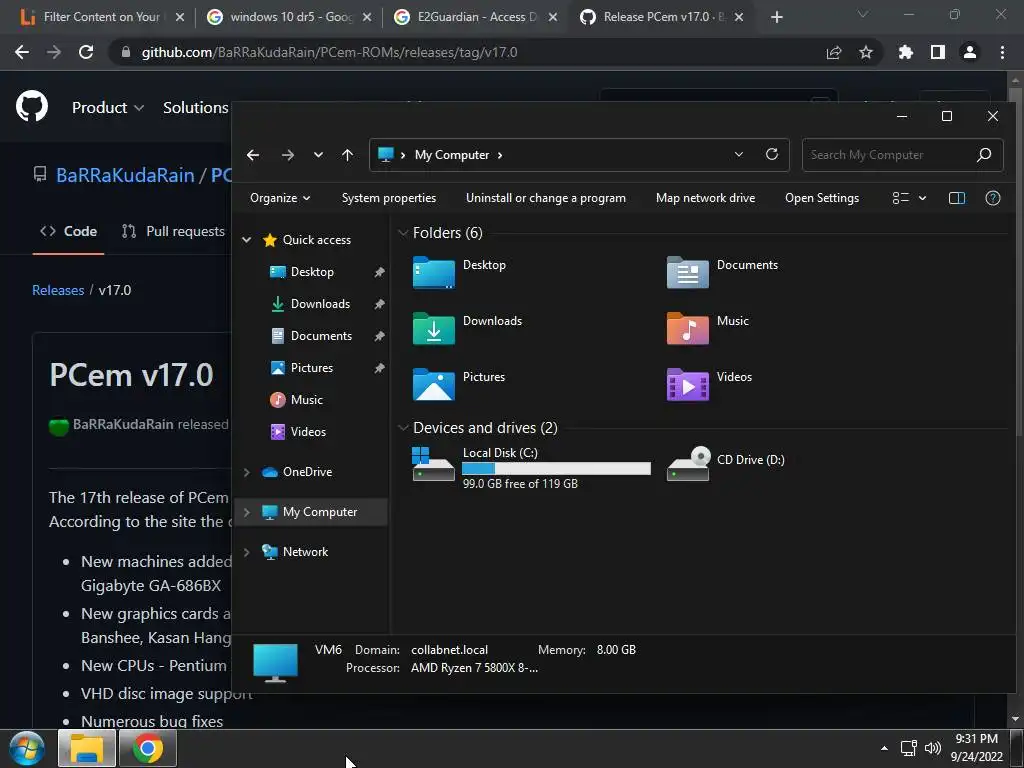
Task: Click the pin icon next to Documents
Action: pos(379,336)
